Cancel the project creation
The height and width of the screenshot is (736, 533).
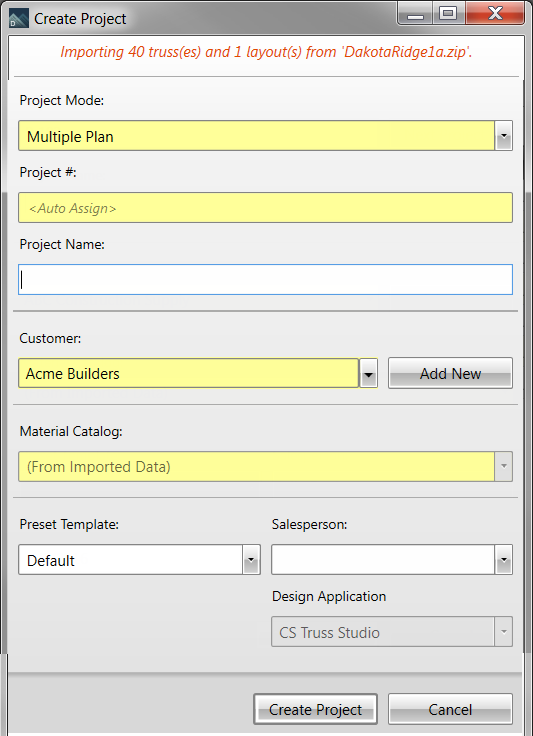pyautogui.click(x=450, y=709)
